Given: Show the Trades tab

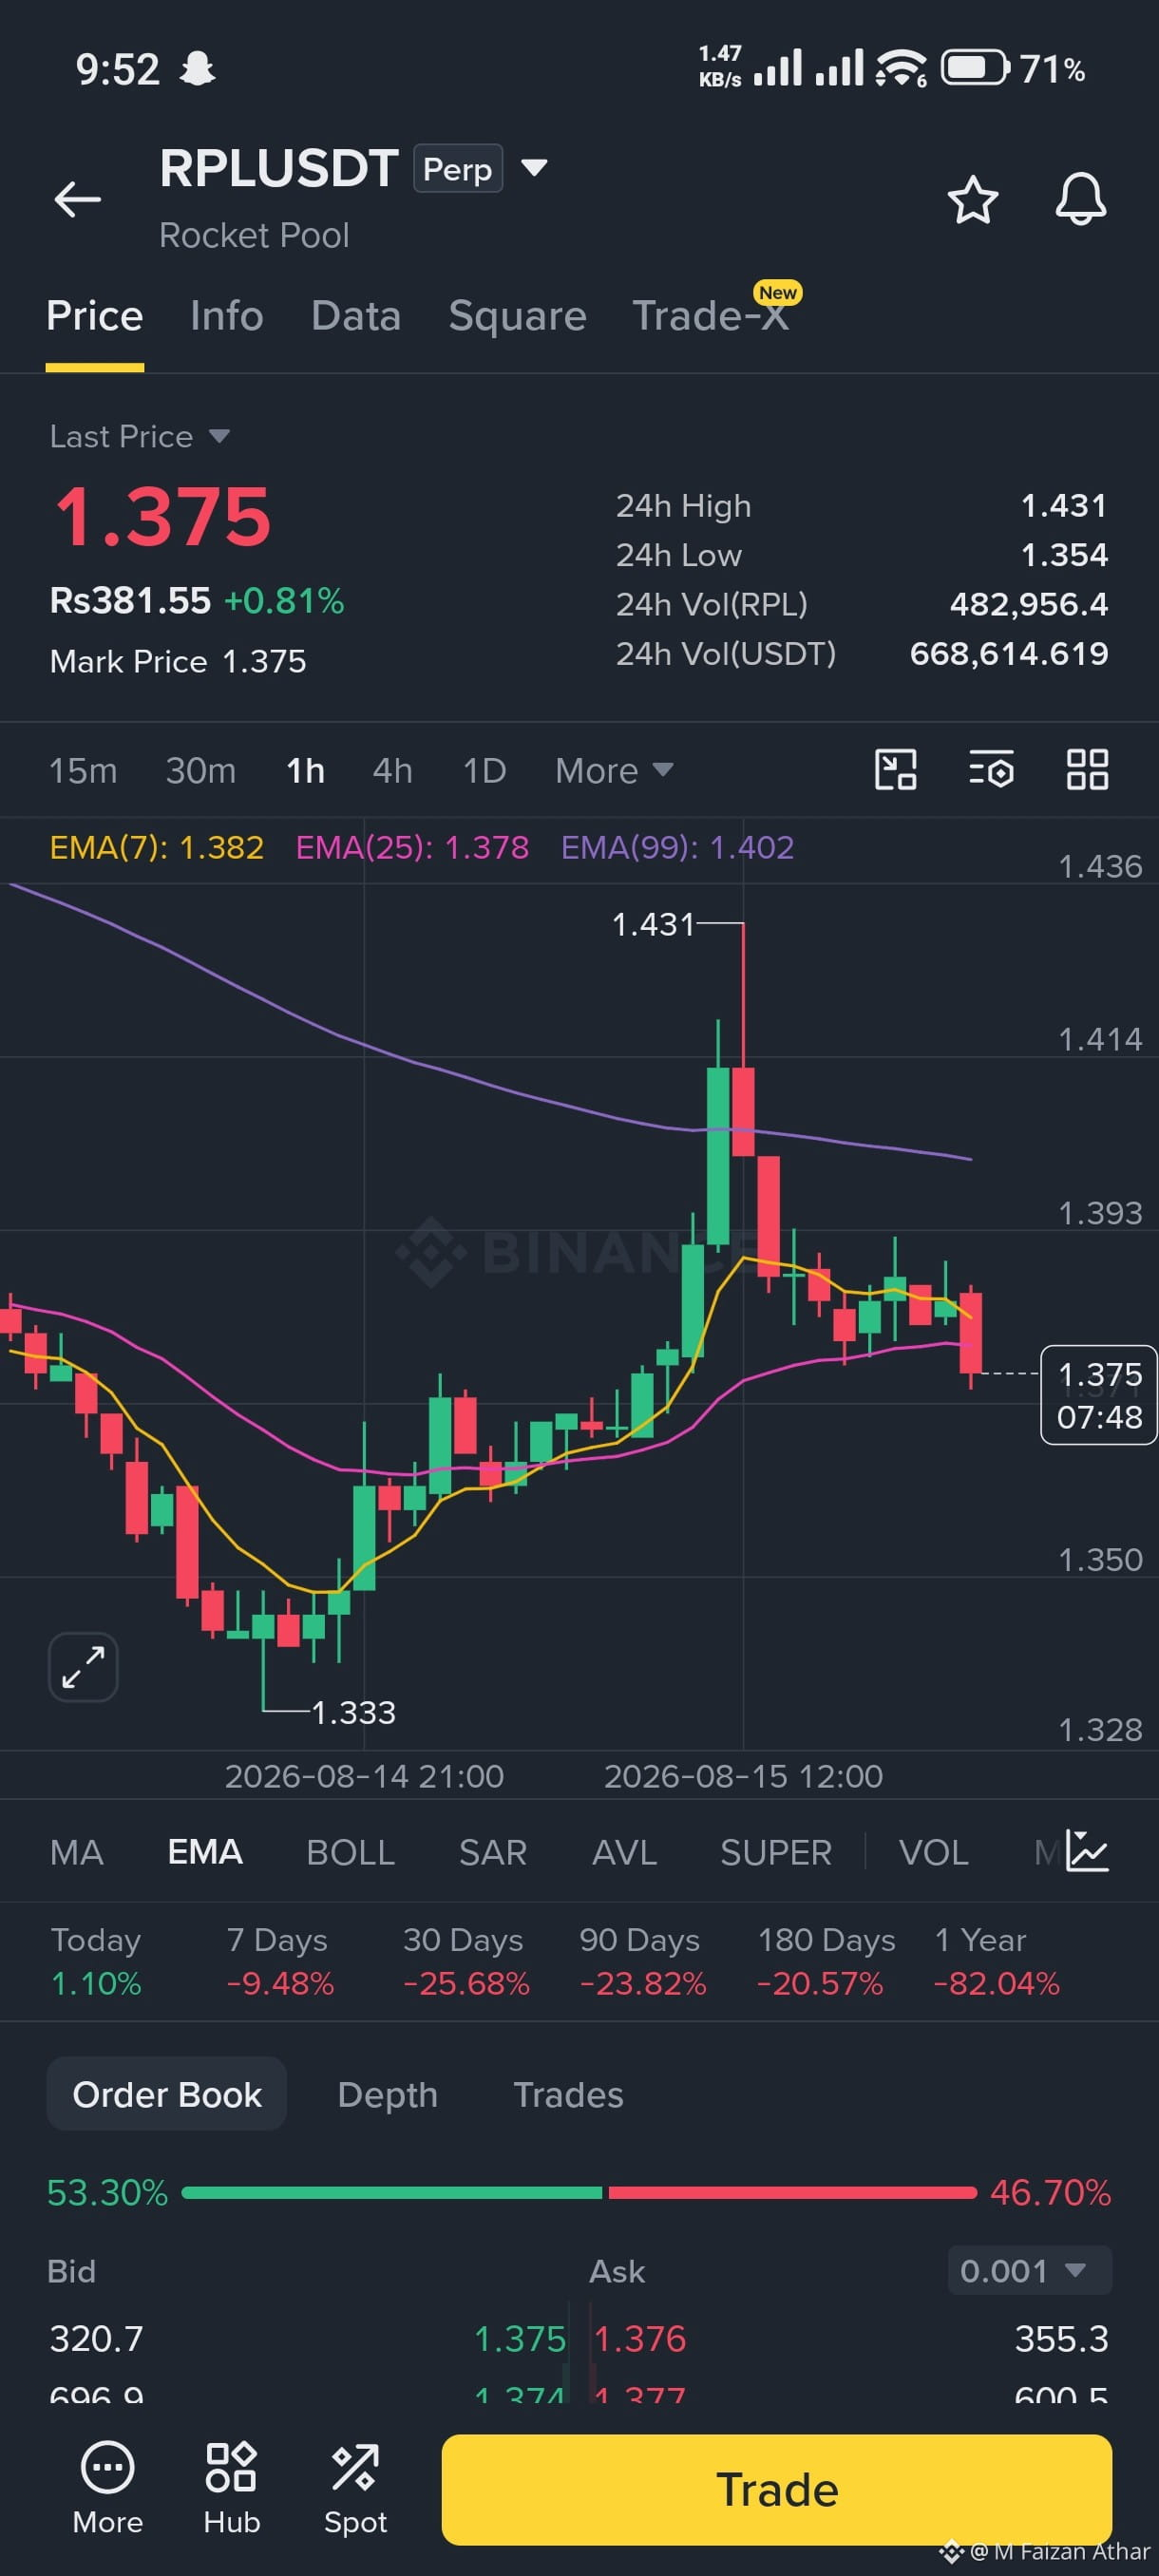Looking at the screenshot, I should pyautogui.click(x=568, y=2094).
